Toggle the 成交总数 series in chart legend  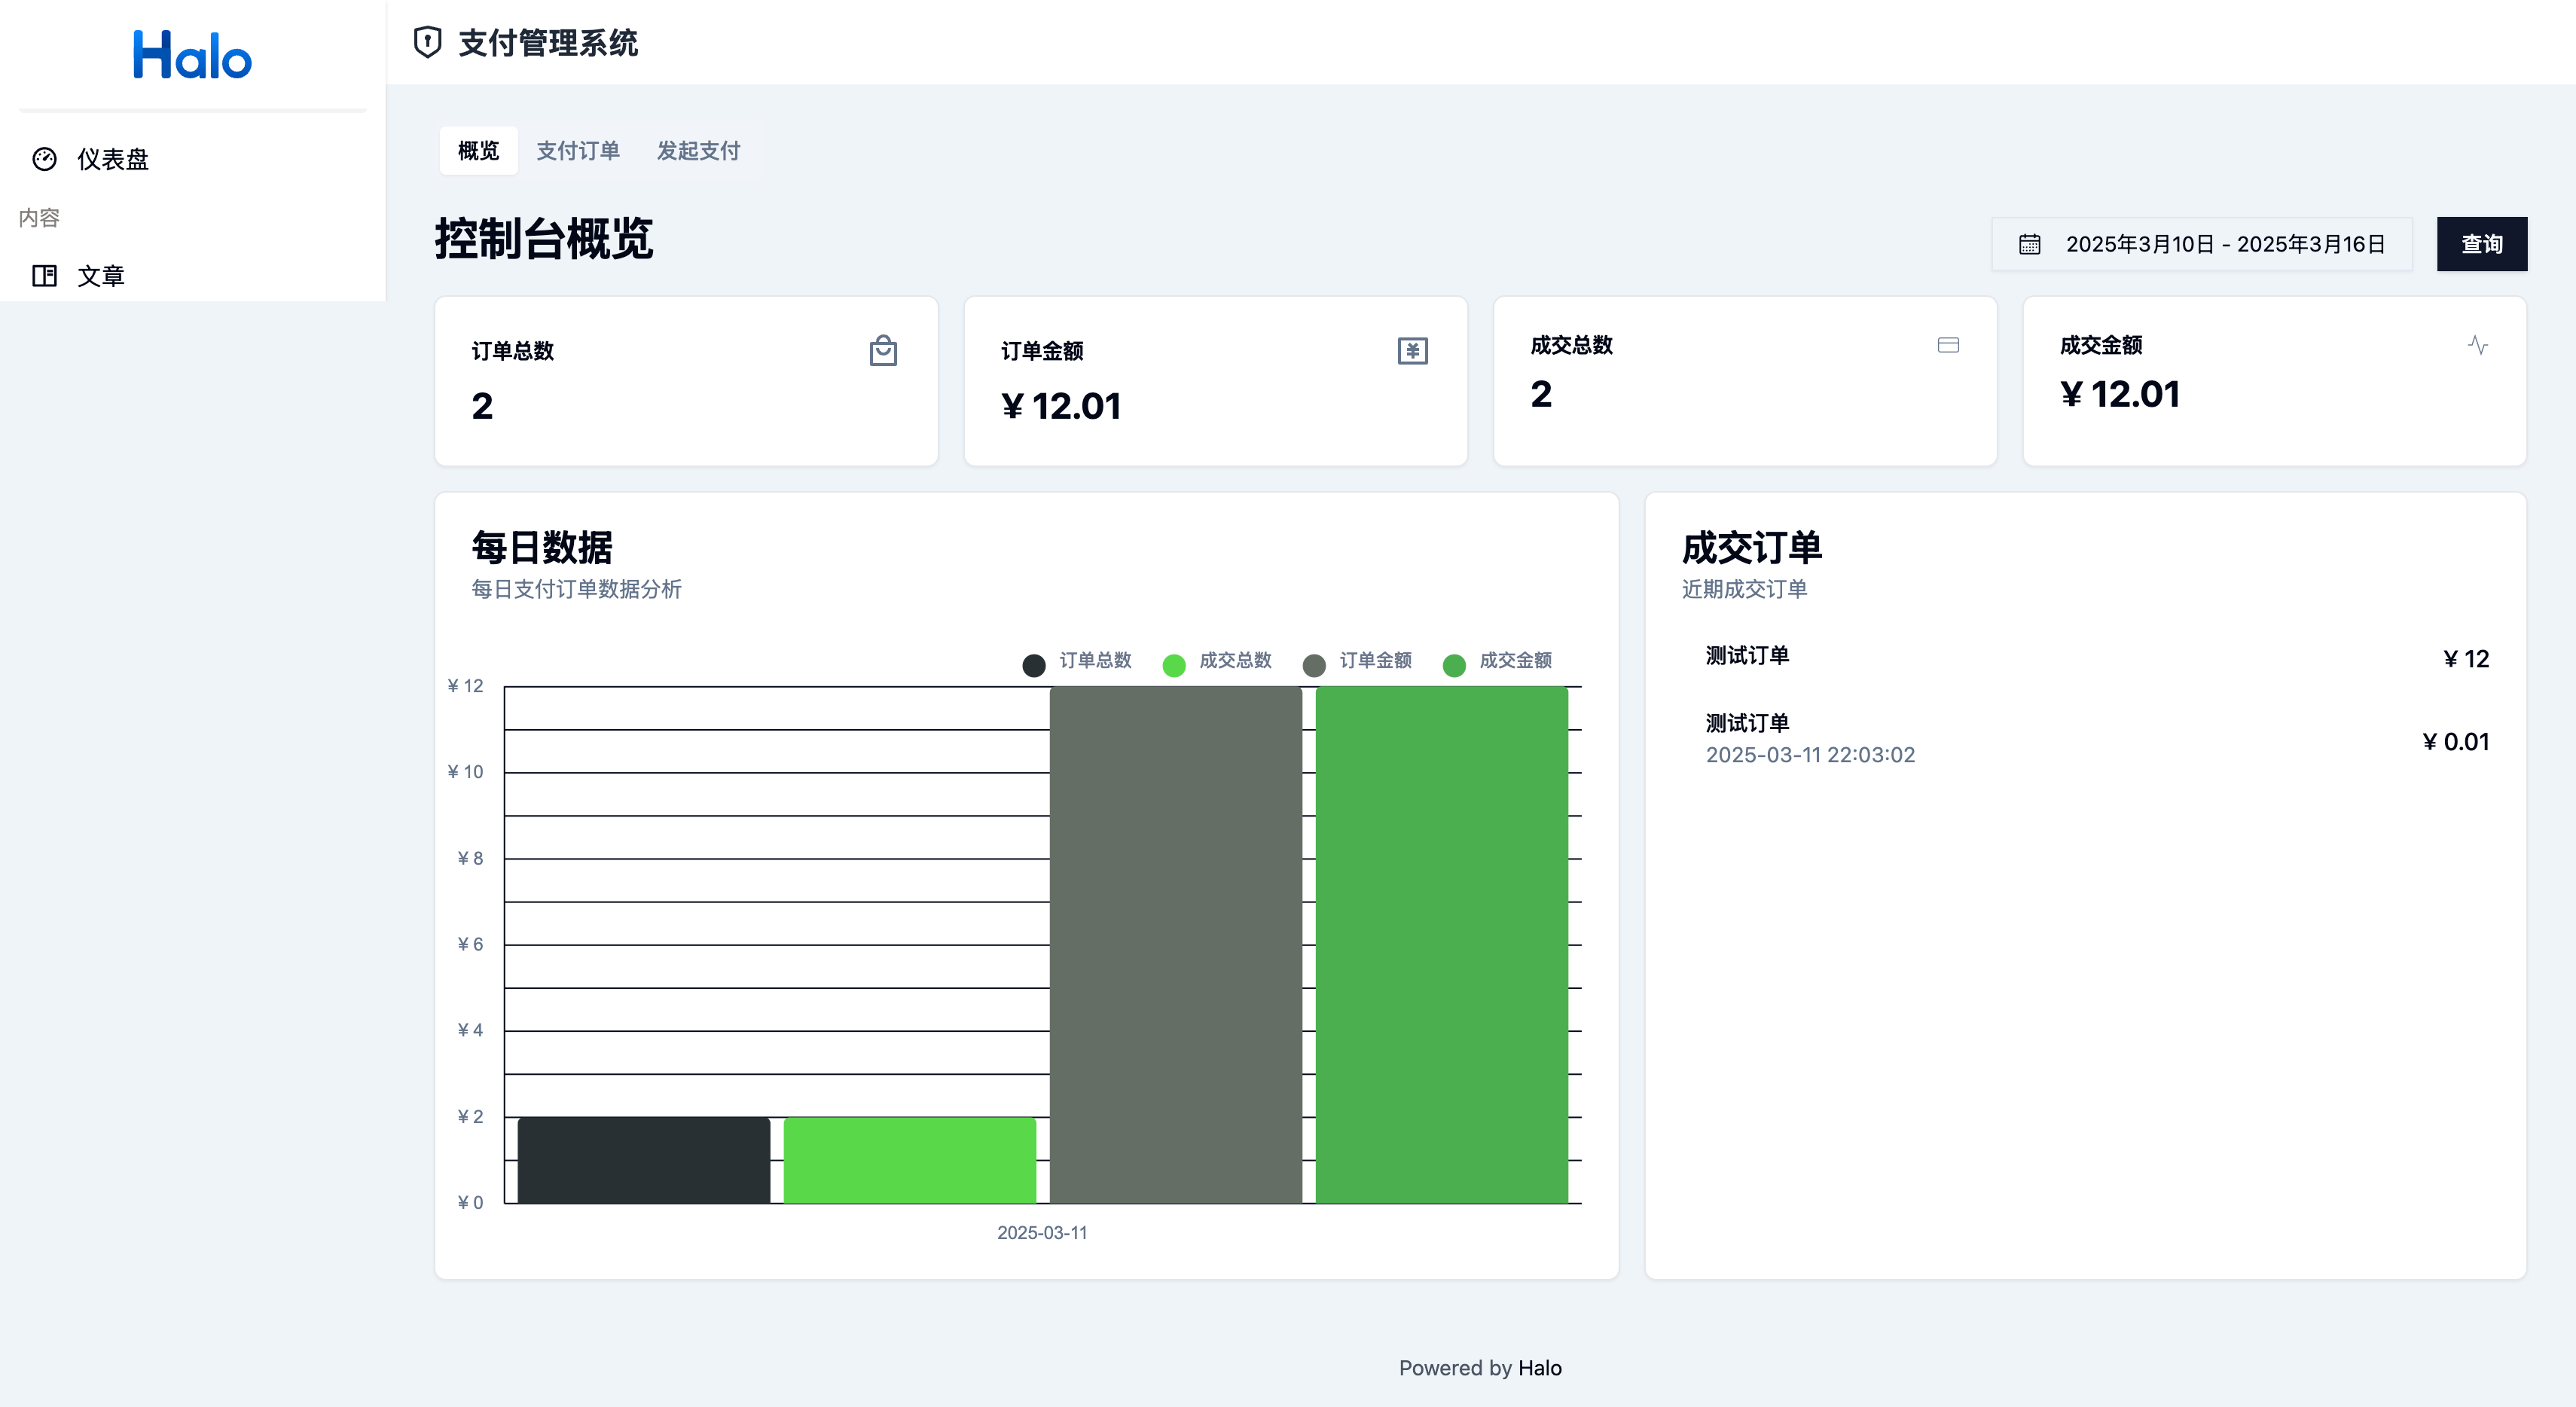tap(1220, 661)
